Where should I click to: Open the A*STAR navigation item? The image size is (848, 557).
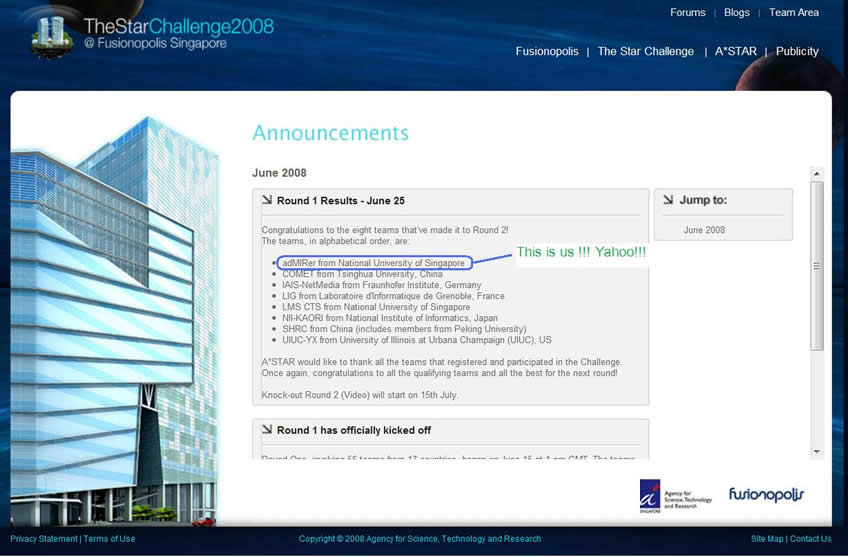[x=735, y=52]
